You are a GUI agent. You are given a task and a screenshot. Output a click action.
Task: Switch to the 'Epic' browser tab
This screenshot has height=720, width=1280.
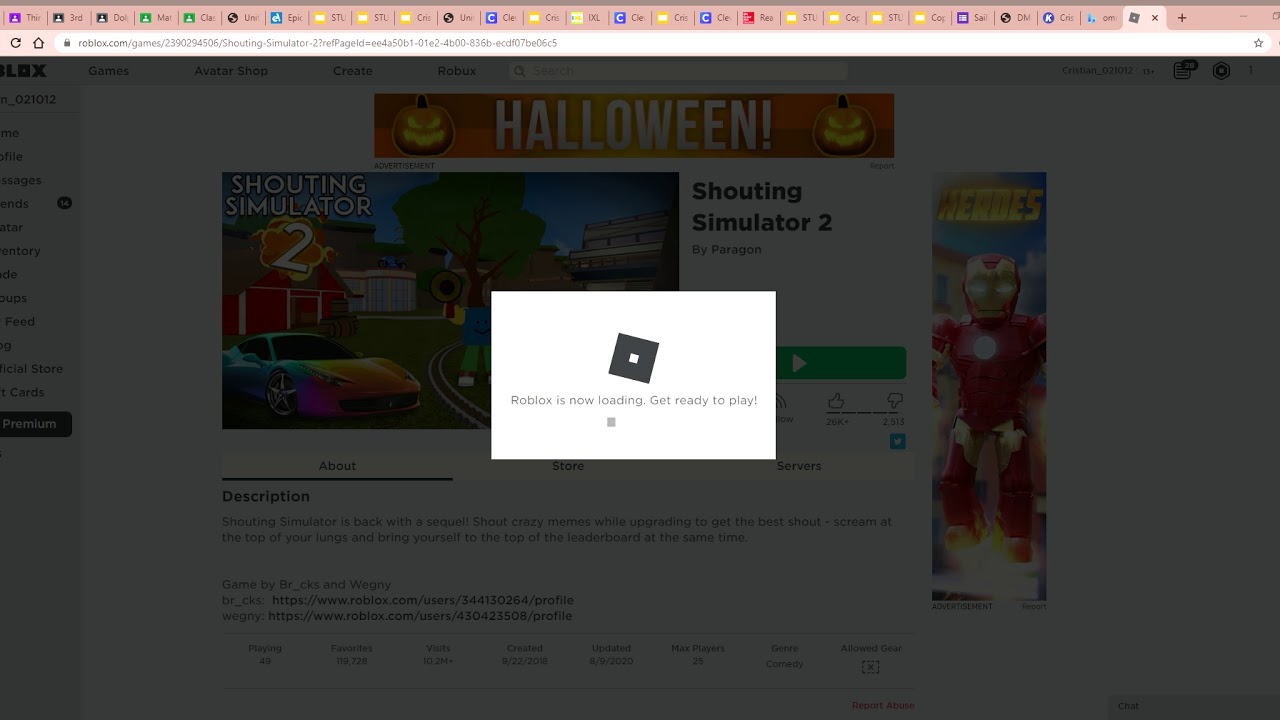tap(287, 18)
